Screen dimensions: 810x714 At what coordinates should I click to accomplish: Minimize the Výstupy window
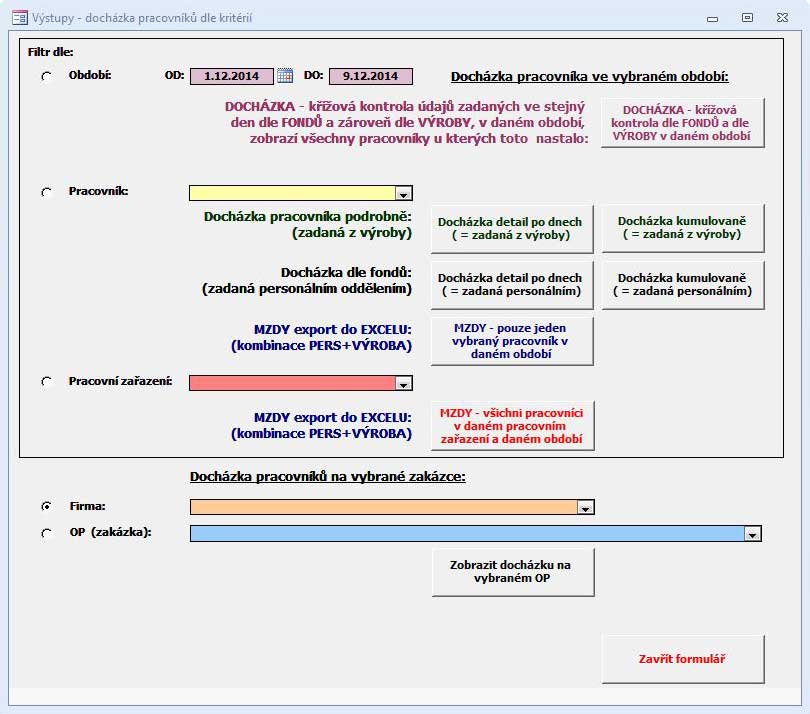[712, 19]
